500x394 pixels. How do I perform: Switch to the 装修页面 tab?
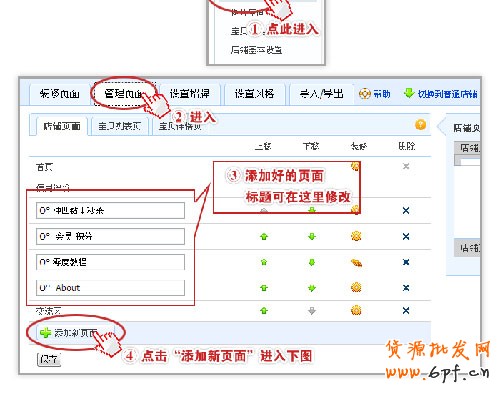coord(59,94)
